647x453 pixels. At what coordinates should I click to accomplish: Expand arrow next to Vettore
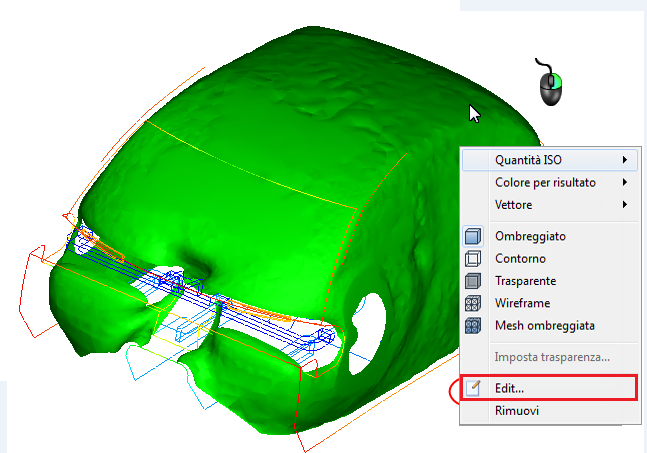coord(625,204)
